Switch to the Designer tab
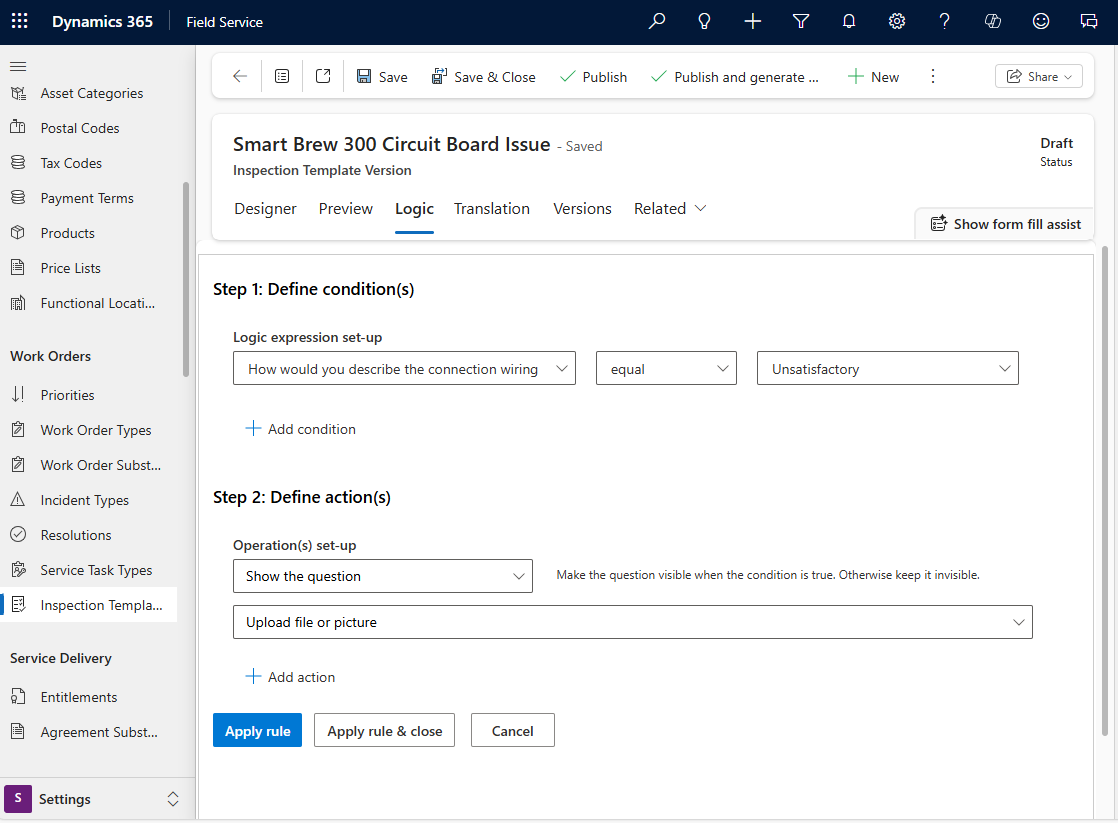 pos(265,208)
